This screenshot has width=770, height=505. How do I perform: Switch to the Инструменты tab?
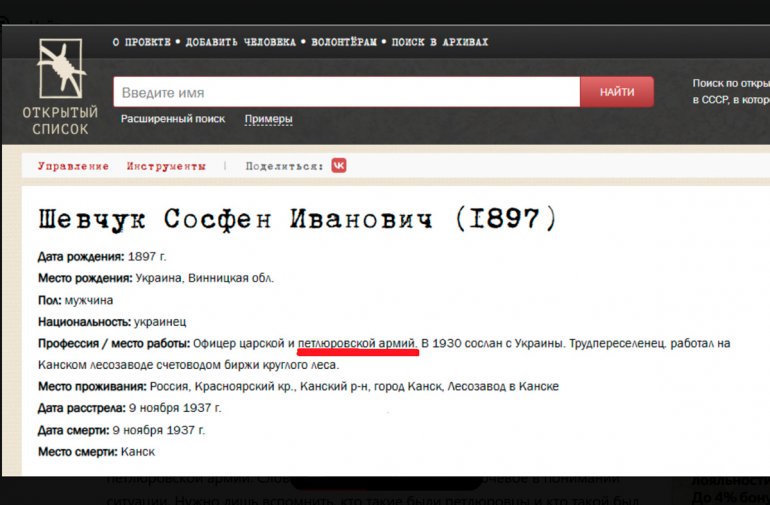coord(166,166)
